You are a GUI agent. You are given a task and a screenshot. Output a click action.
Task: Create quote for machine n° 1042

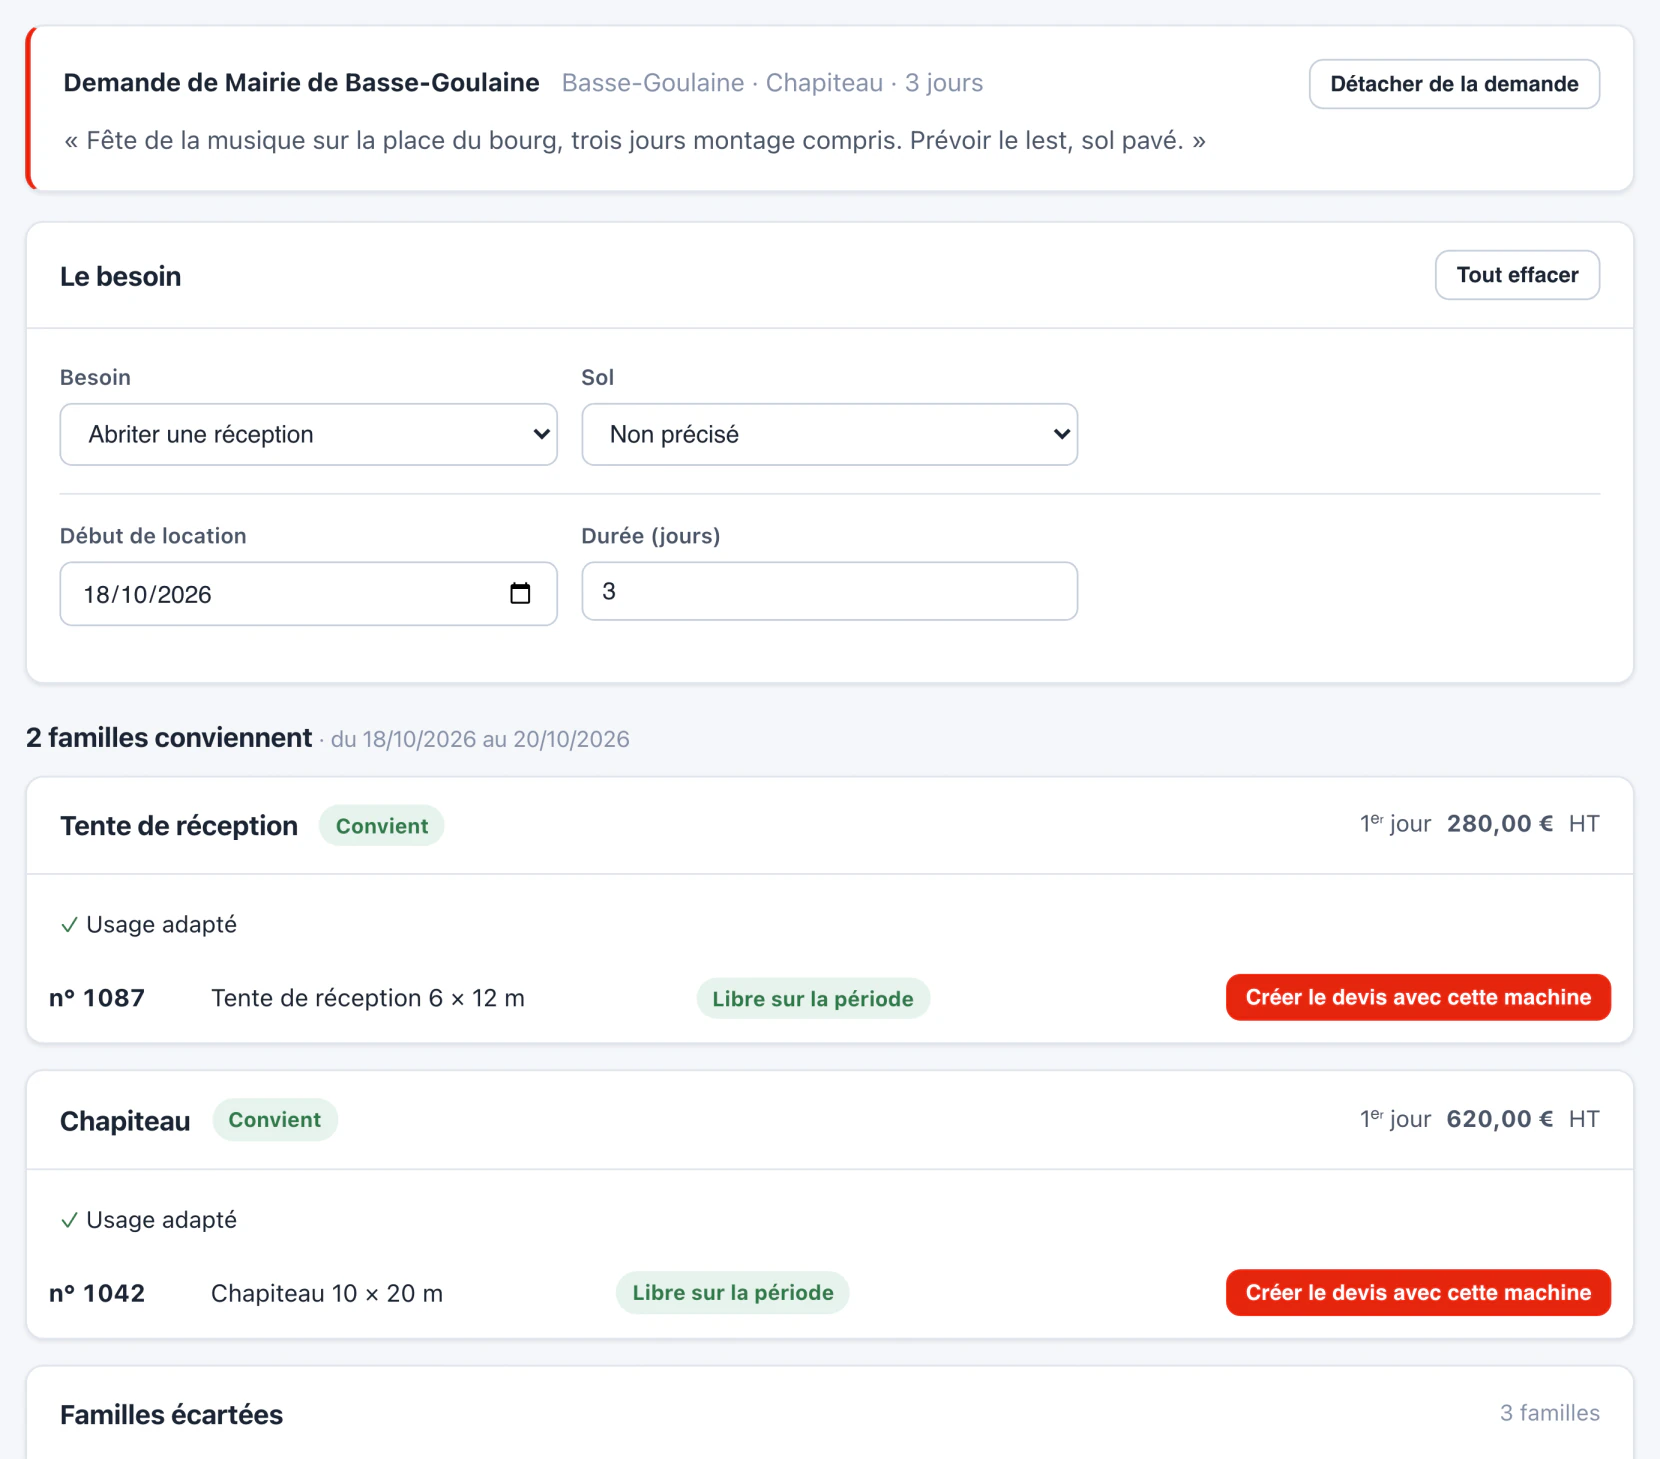[x=1418, y=1292]
